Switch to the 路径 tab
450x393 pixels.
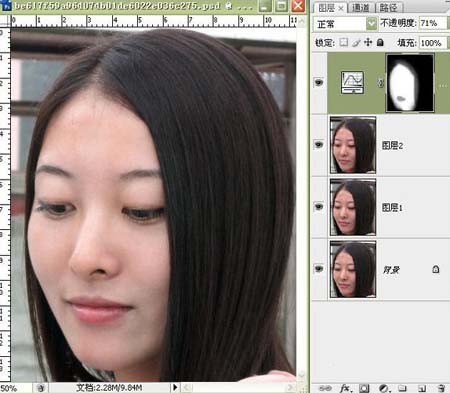pos(388,8)
